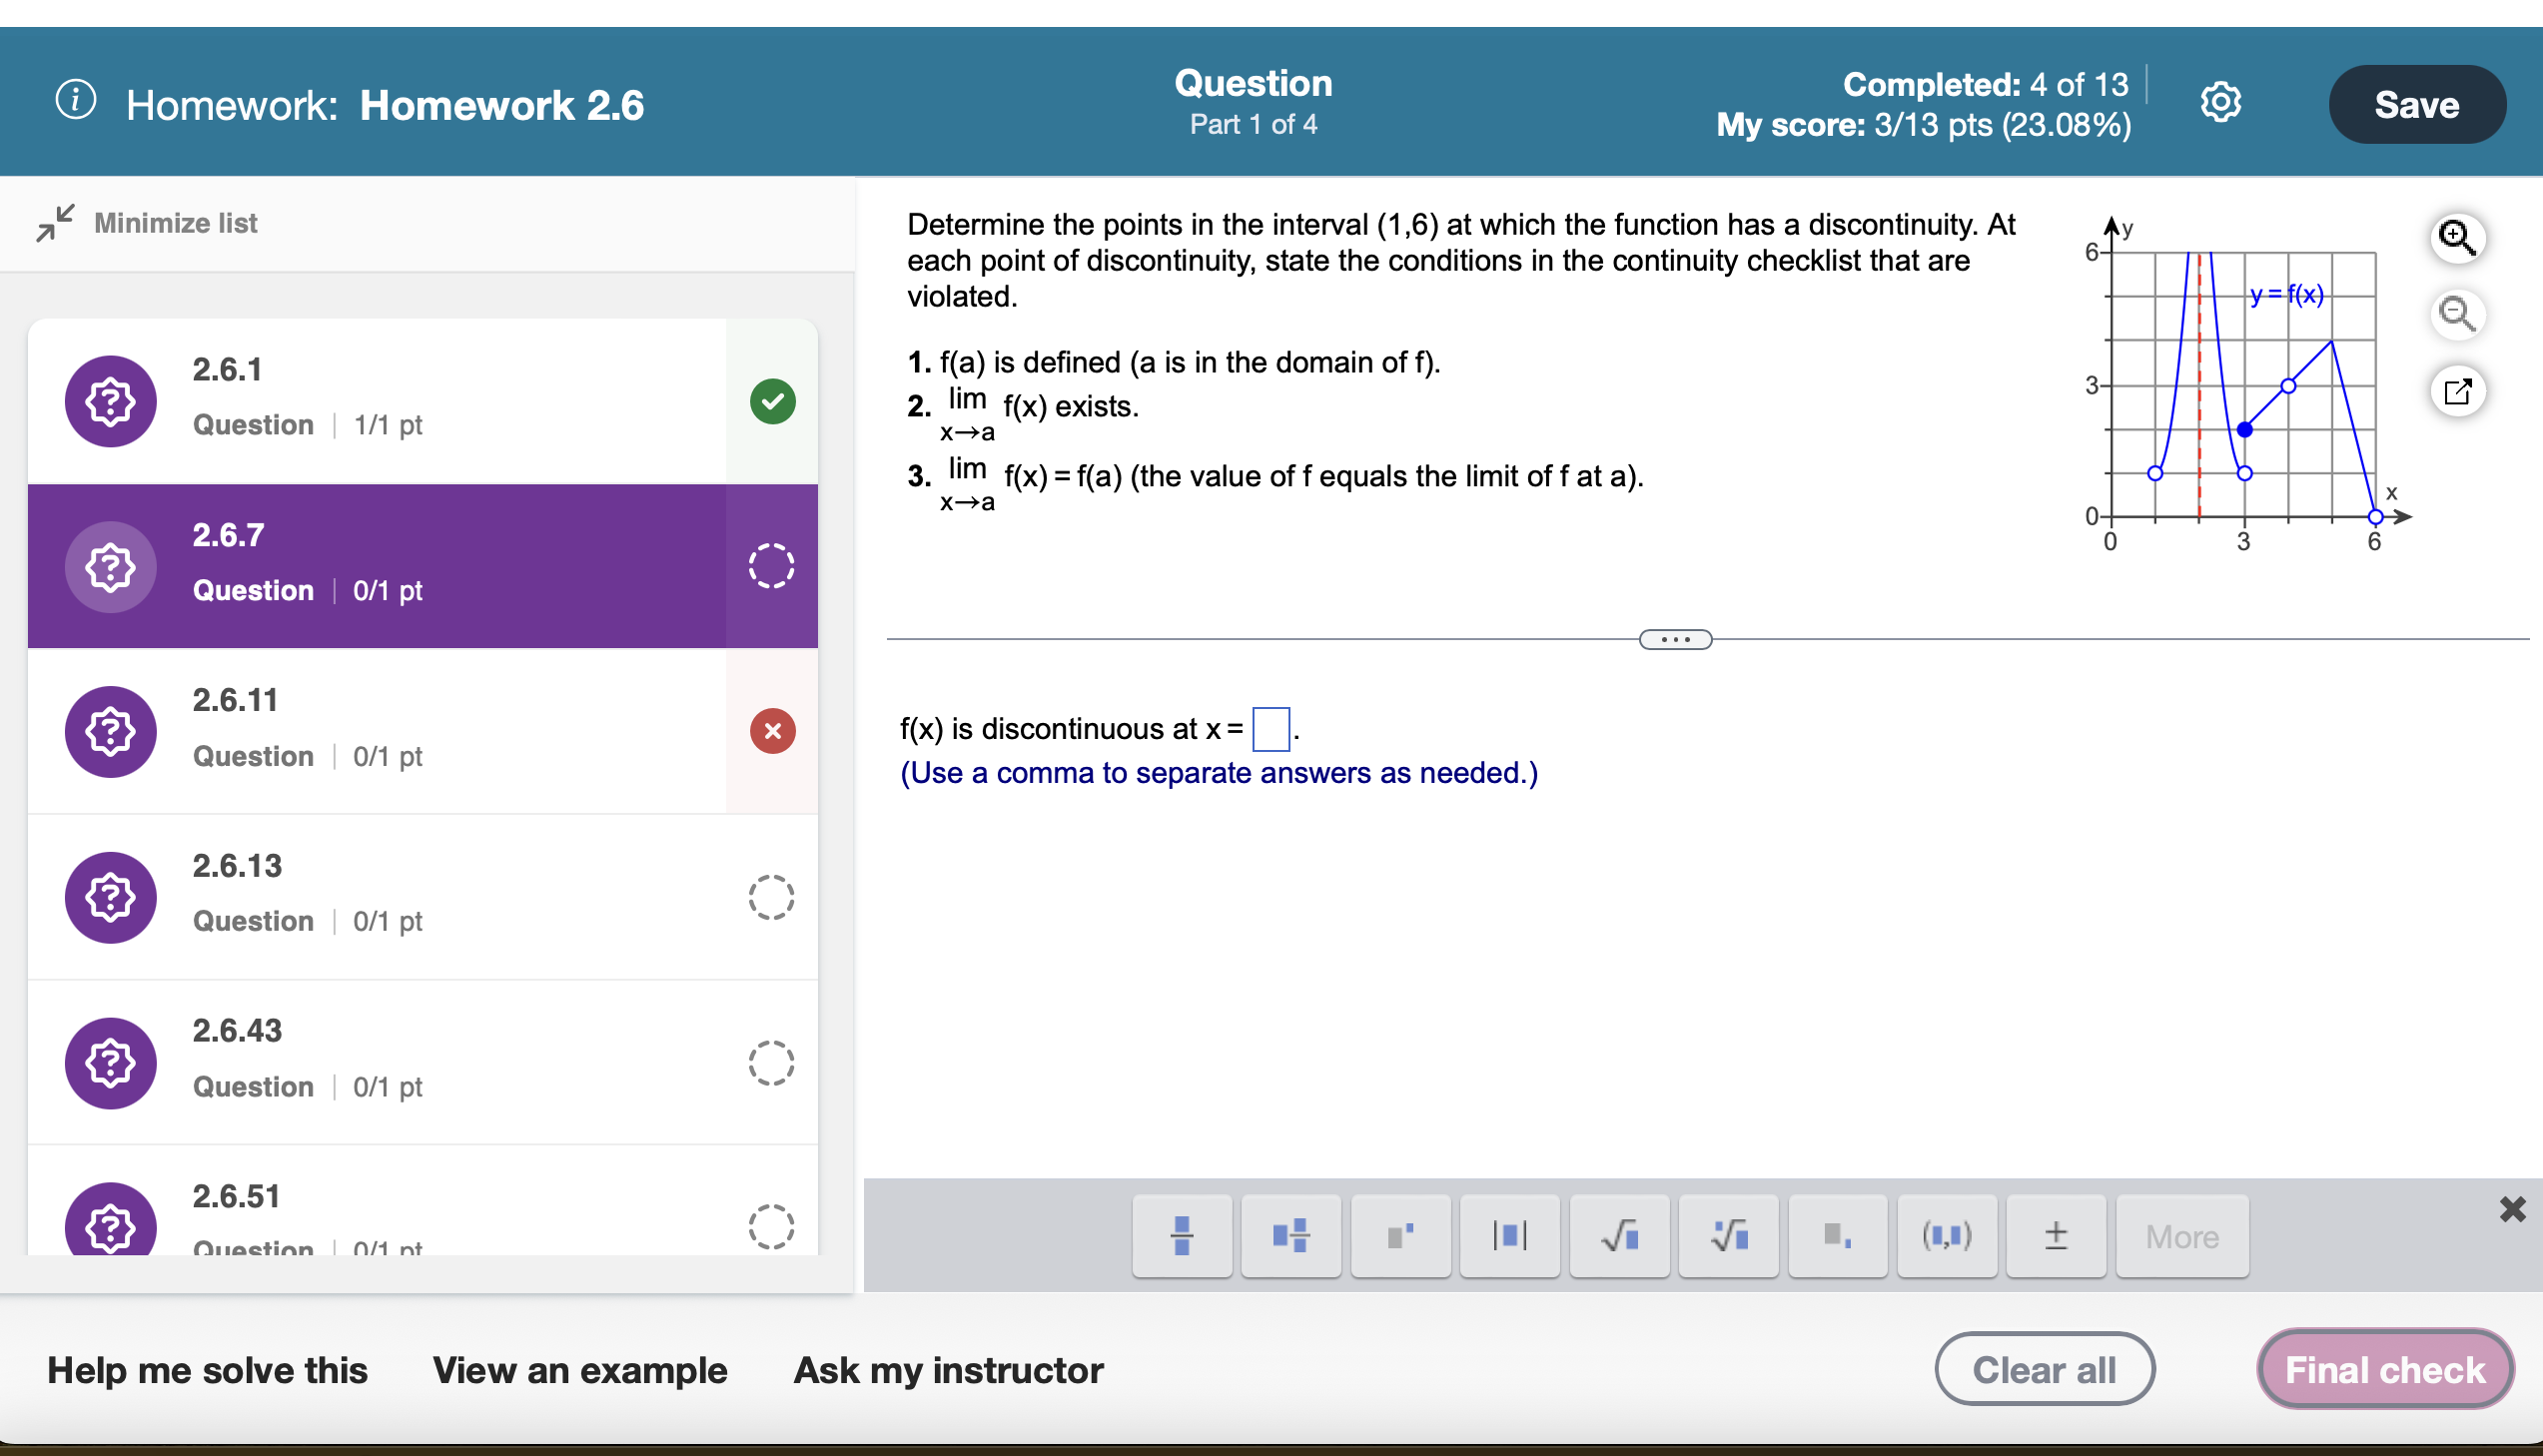The image size is (2543, 1456).
Task: Open the settings gear in the header
Action: pyautogui.click(x=2221, y=101)
